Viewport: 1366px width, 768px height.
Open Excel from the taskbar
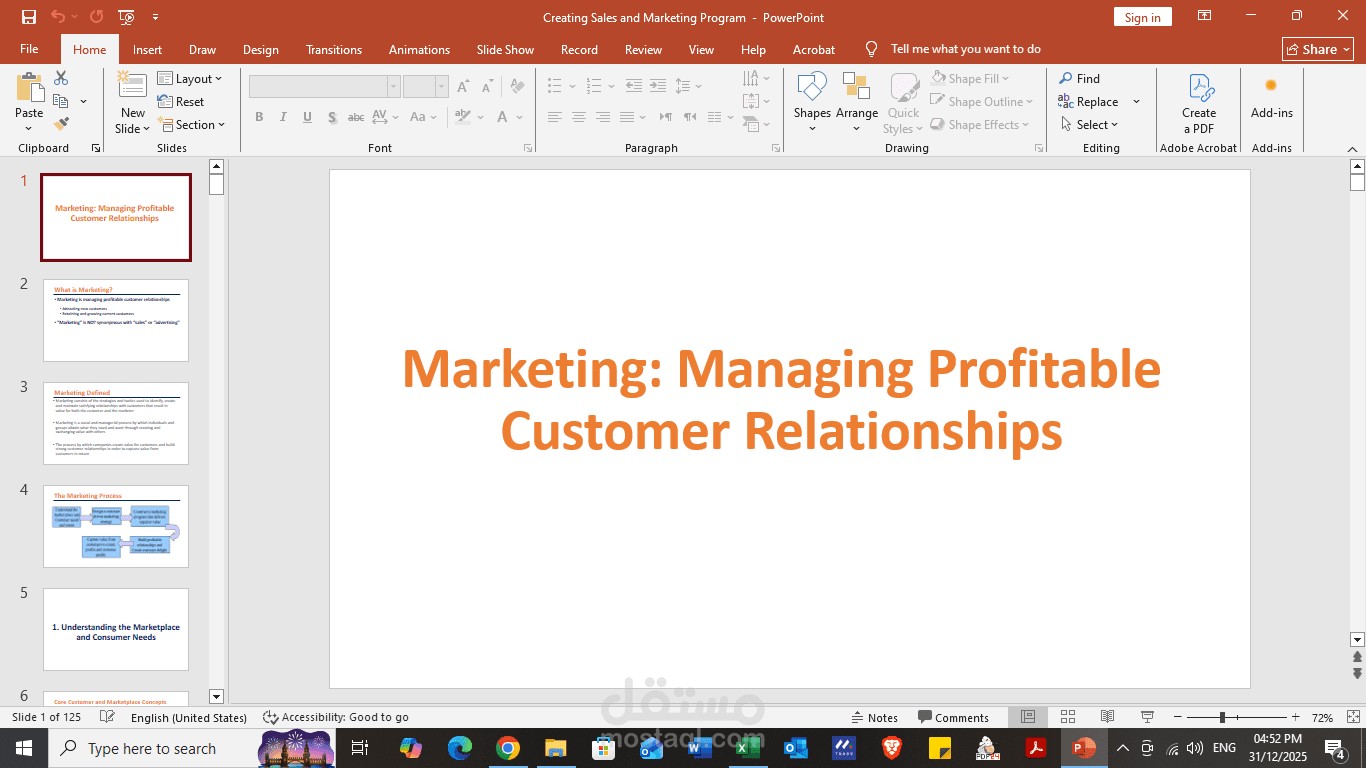tap(747, 748)
